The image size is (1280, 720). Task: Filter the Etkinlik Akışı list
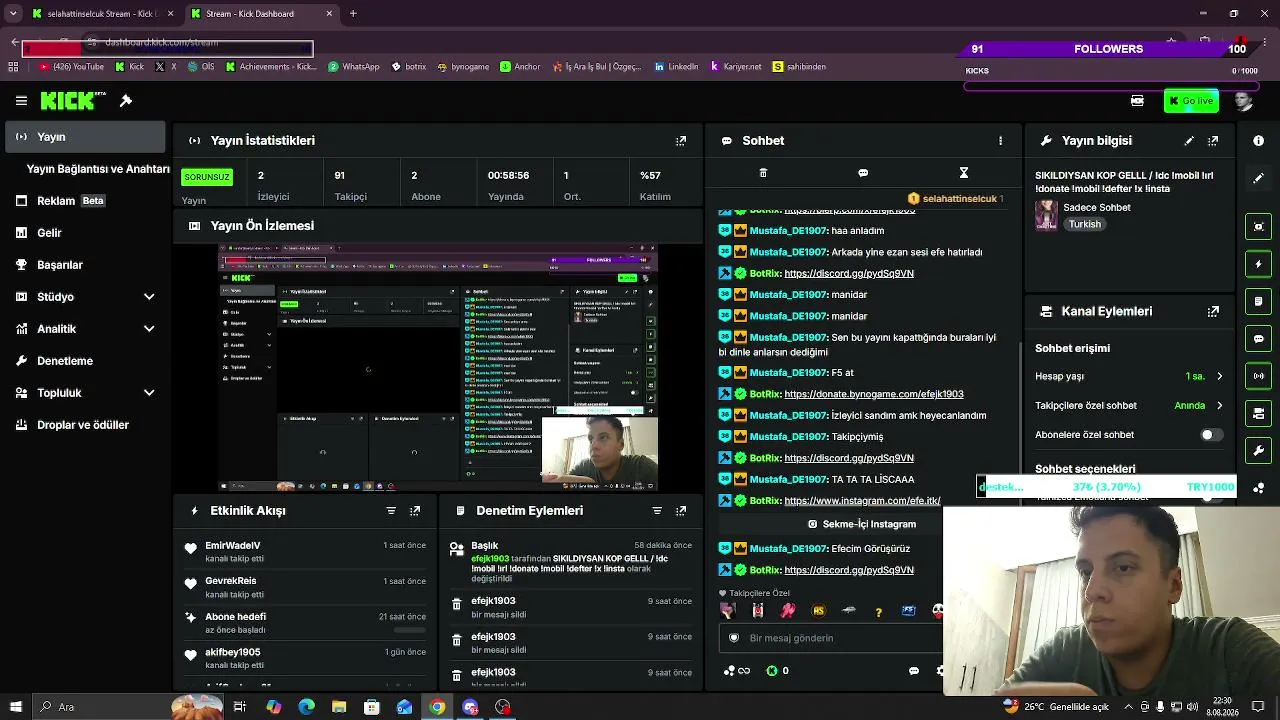[x=391, y=511]
